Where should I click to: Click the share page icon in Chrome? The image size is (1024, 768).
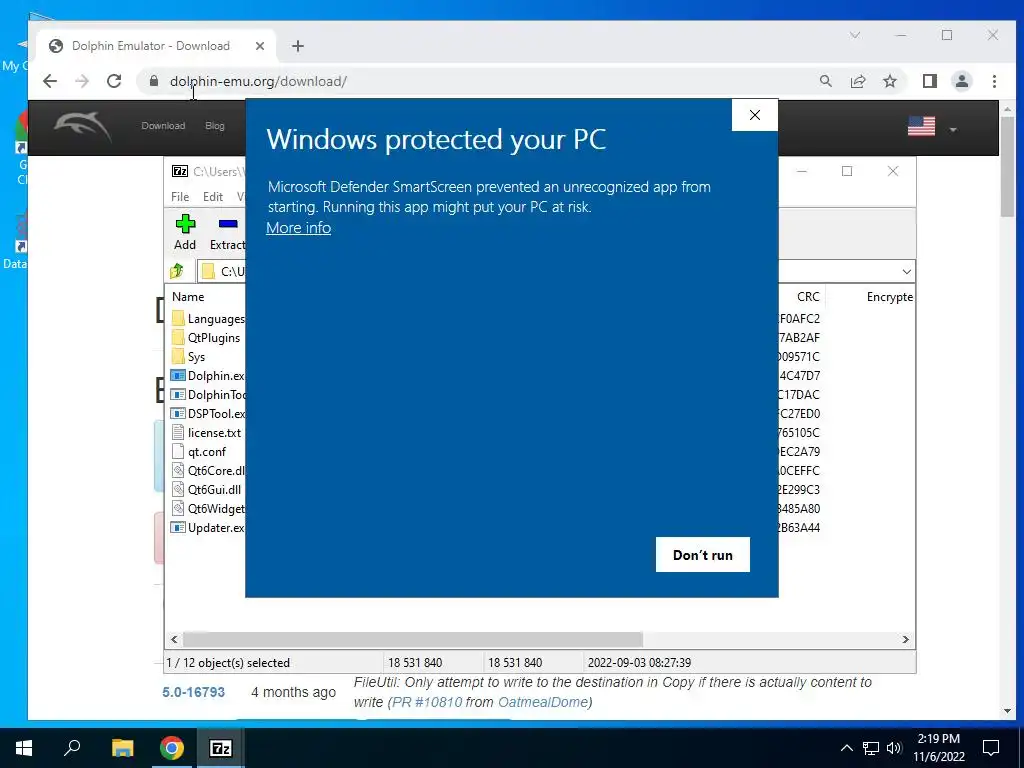pos(858,81)
